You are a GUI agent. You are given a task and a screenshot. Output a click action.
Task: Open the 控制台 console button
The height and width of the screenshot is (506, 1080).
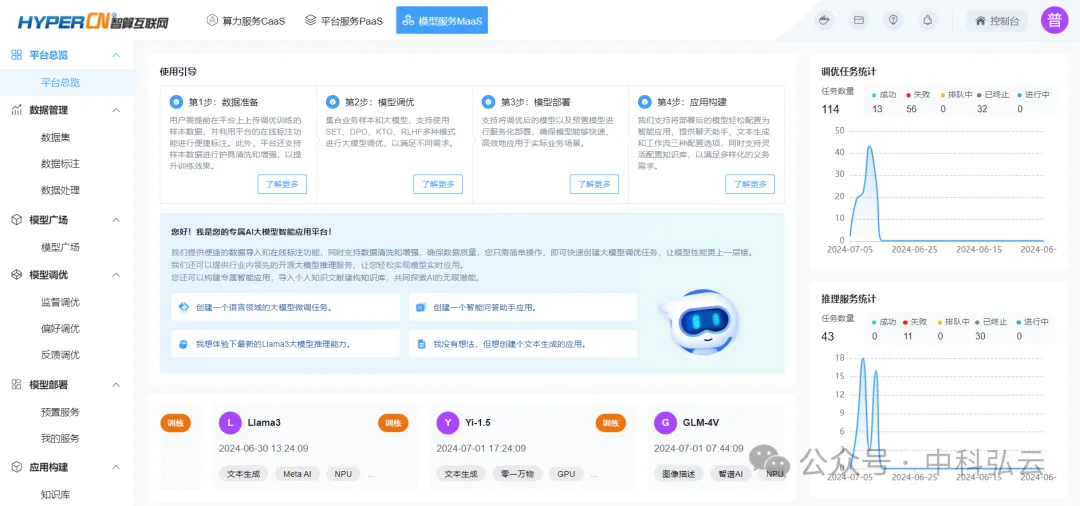tap(996, 20)
